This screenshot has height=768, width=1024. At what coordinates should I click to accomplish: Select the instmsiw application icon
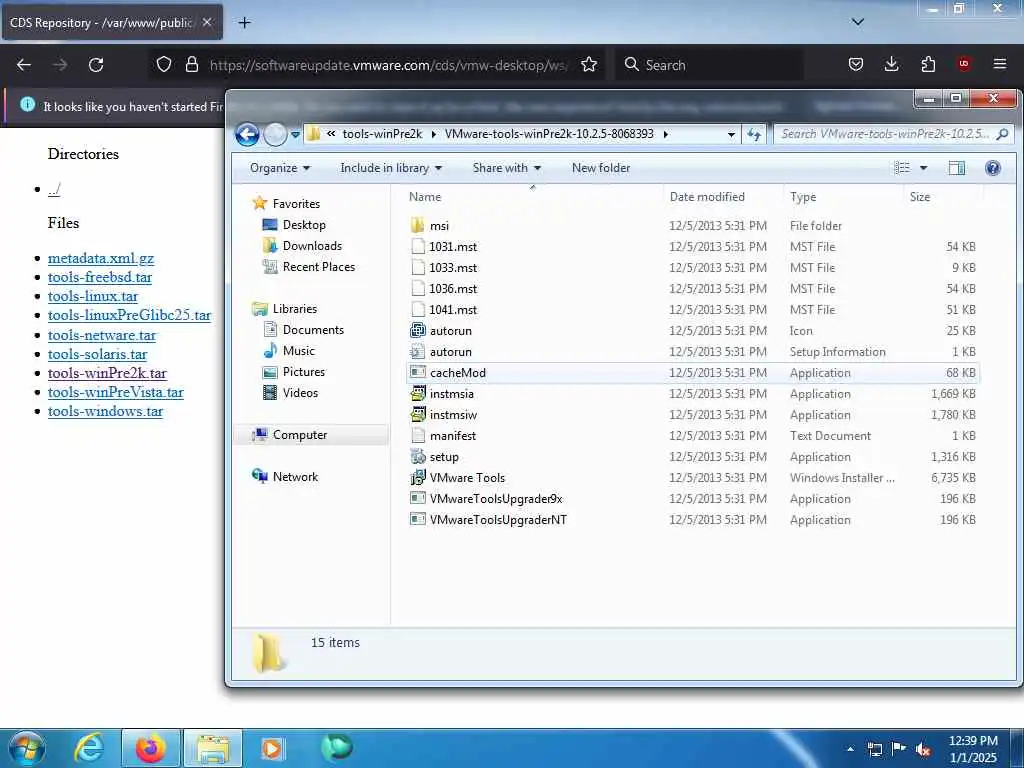click(x=418, y=414)
